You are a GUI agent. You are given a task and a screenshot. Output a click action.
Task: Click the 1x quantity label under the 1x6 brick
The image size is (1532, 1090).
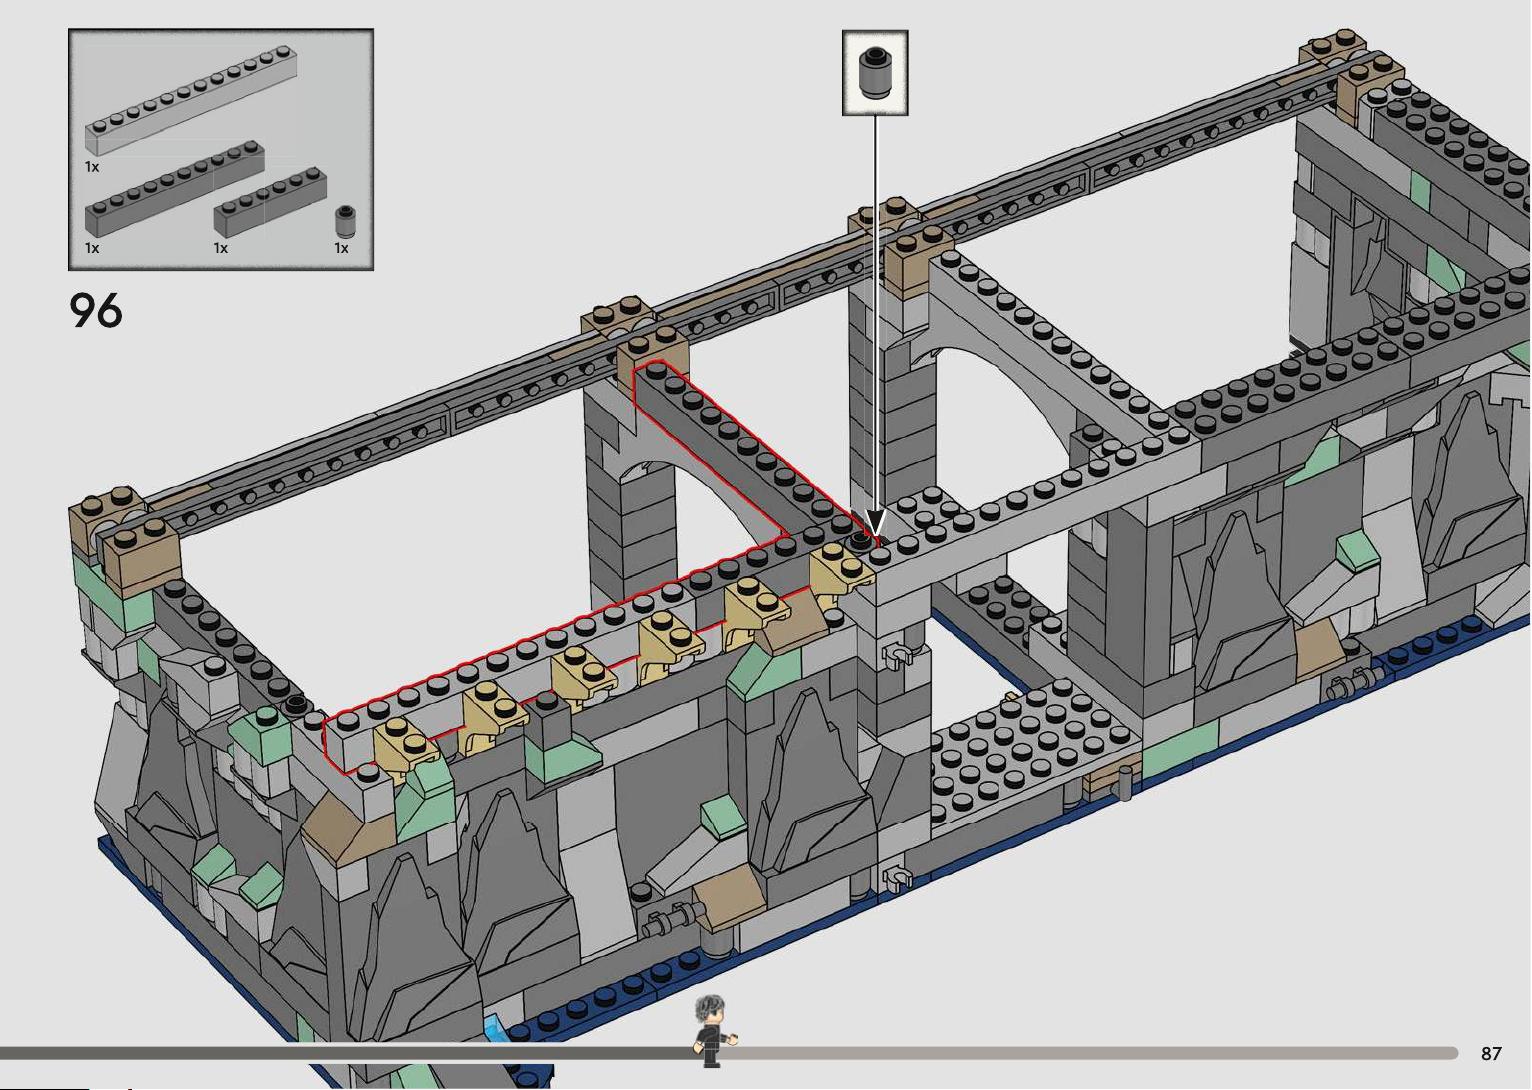point(220,248)
